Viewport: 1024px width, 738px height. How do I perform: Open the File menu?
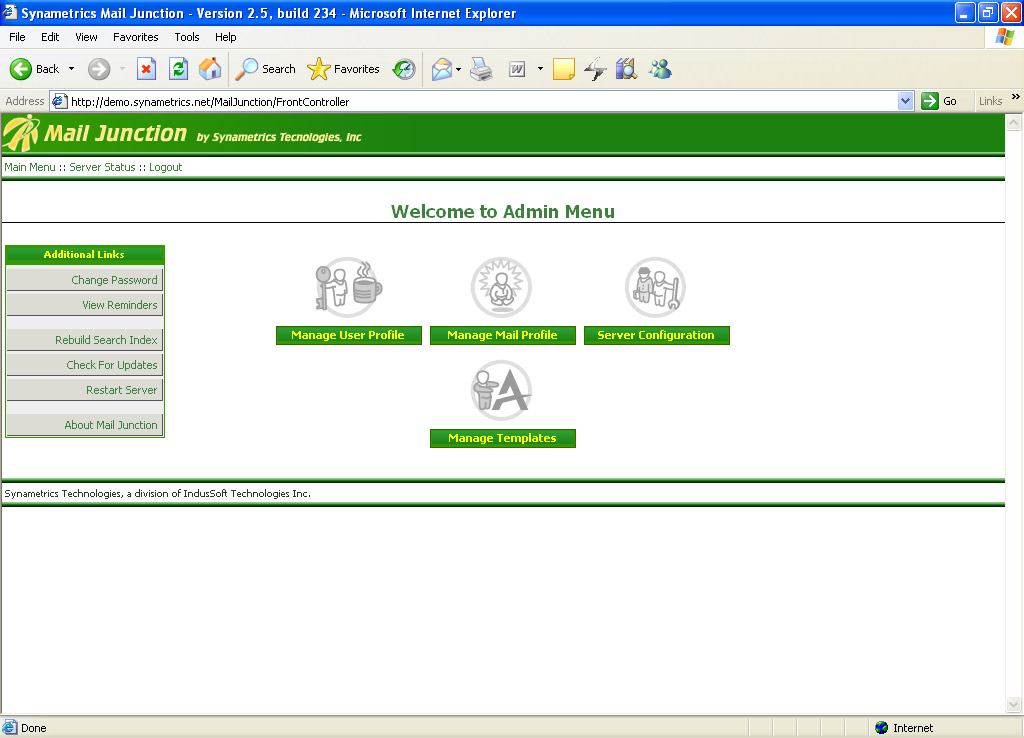point(18,37)
